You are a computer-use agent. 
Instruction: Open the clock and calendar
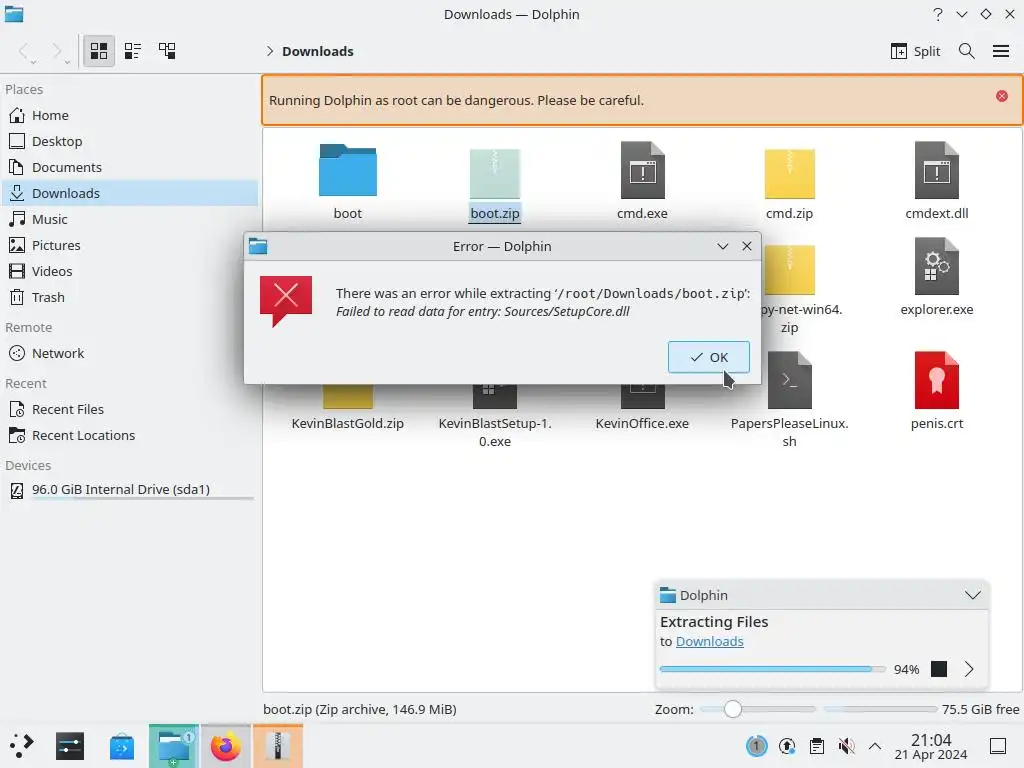931,746
